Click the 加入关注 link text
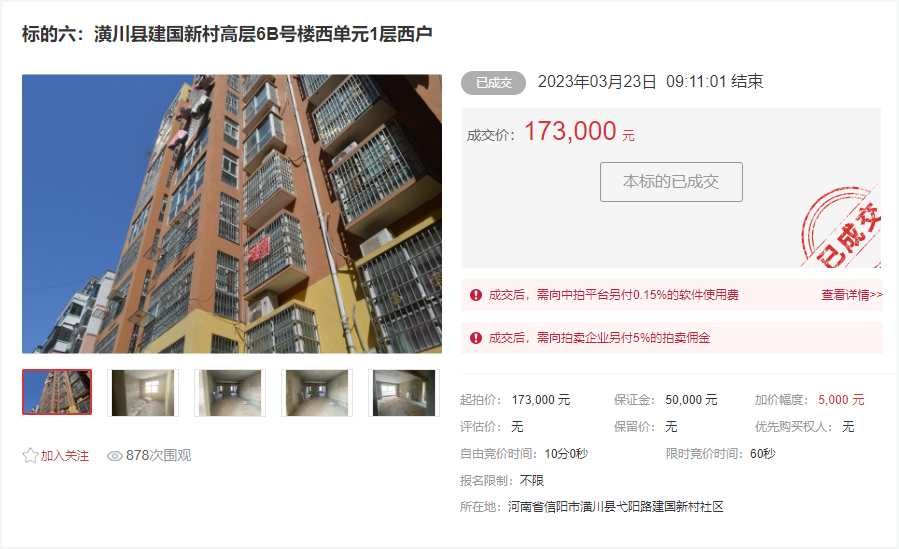 pos(65,456)
